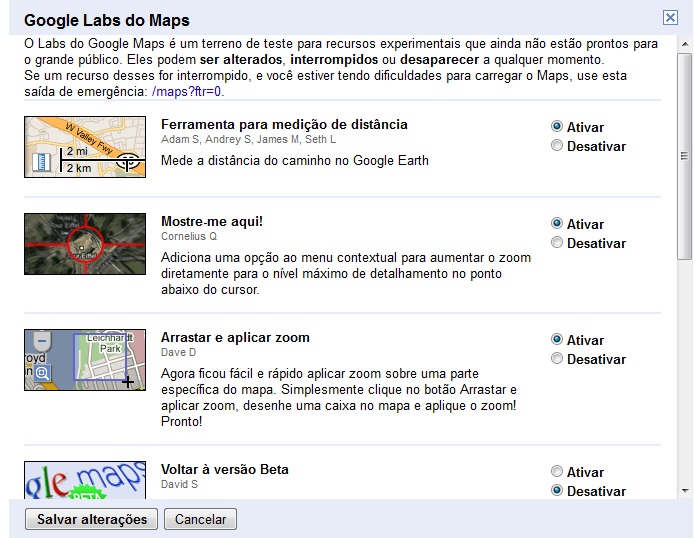Click the scrollbar up arrow
Screen dimensions: 695x538
tap(685, 44)
